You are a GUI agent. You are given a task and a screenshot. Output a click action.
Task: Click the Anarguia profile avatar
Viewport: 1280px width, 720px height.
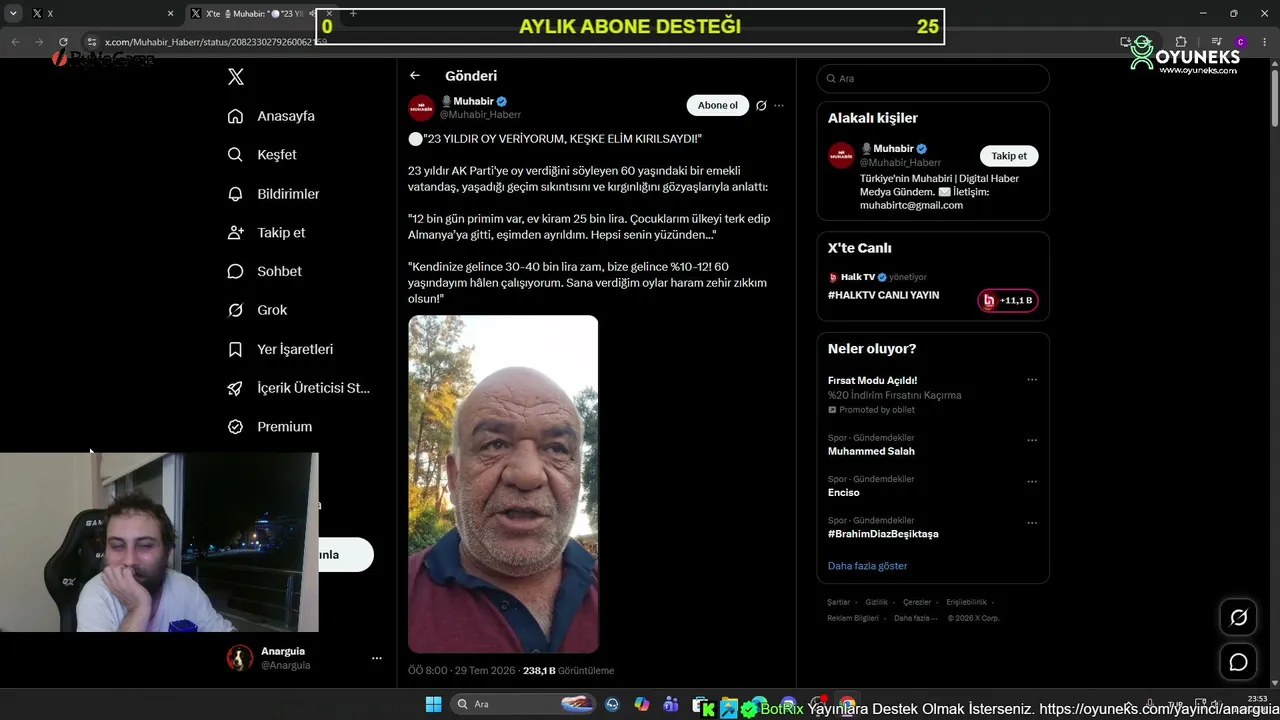click(240, 658)
